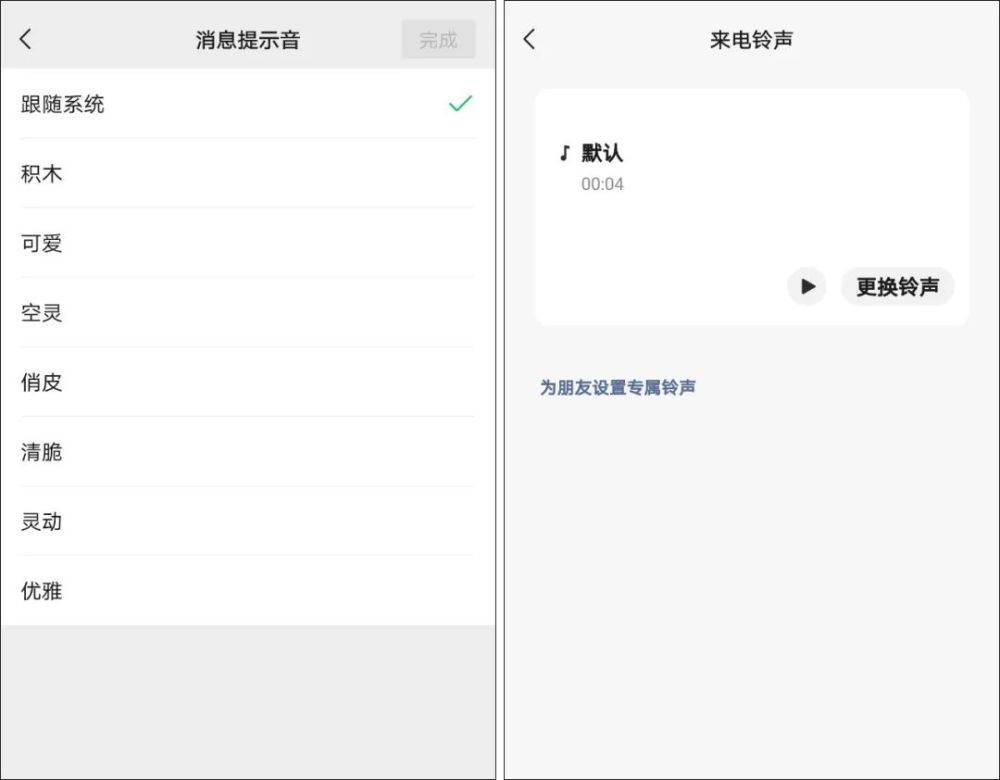Click the 00:04 ringtone duration

[602, 184]
